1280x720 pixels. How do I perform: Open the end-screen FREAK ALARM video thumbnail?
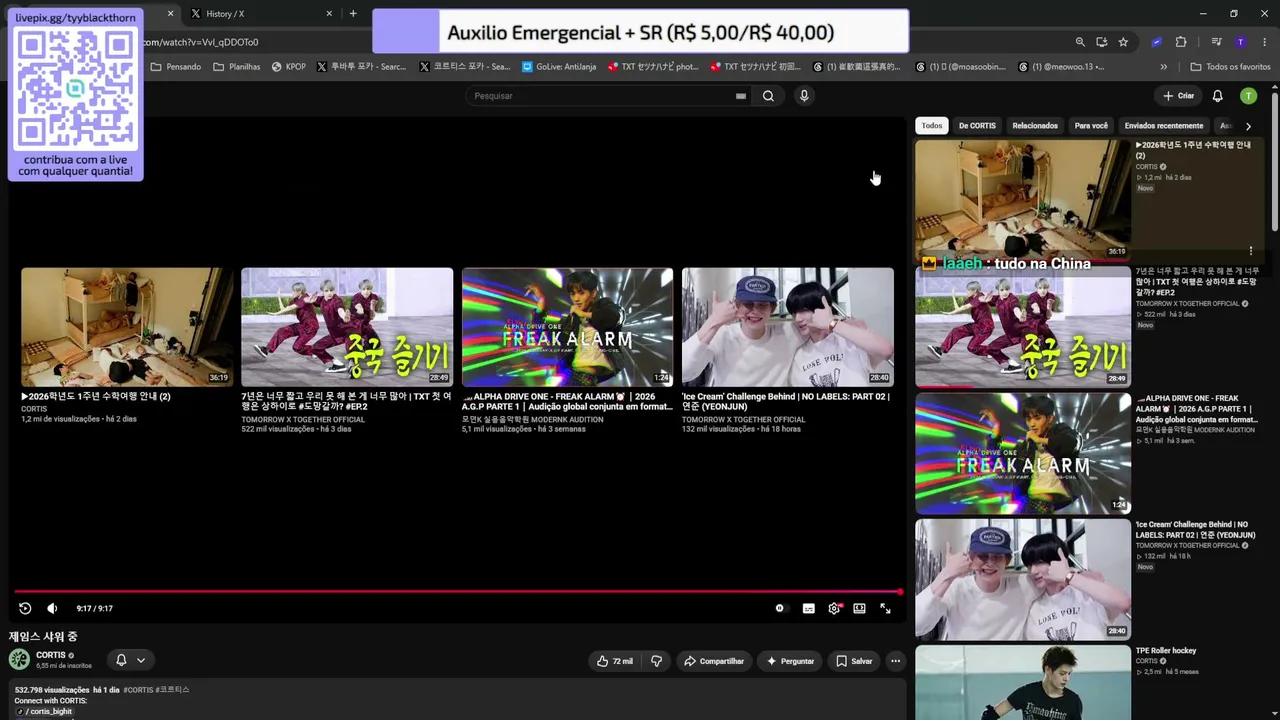567,327
